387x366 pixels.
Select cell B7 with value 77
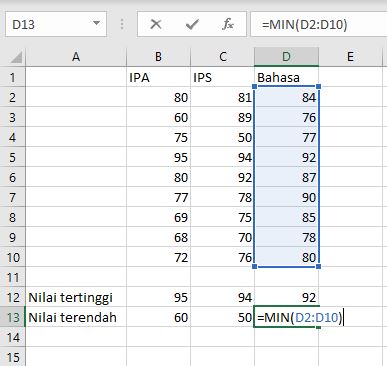158,197
